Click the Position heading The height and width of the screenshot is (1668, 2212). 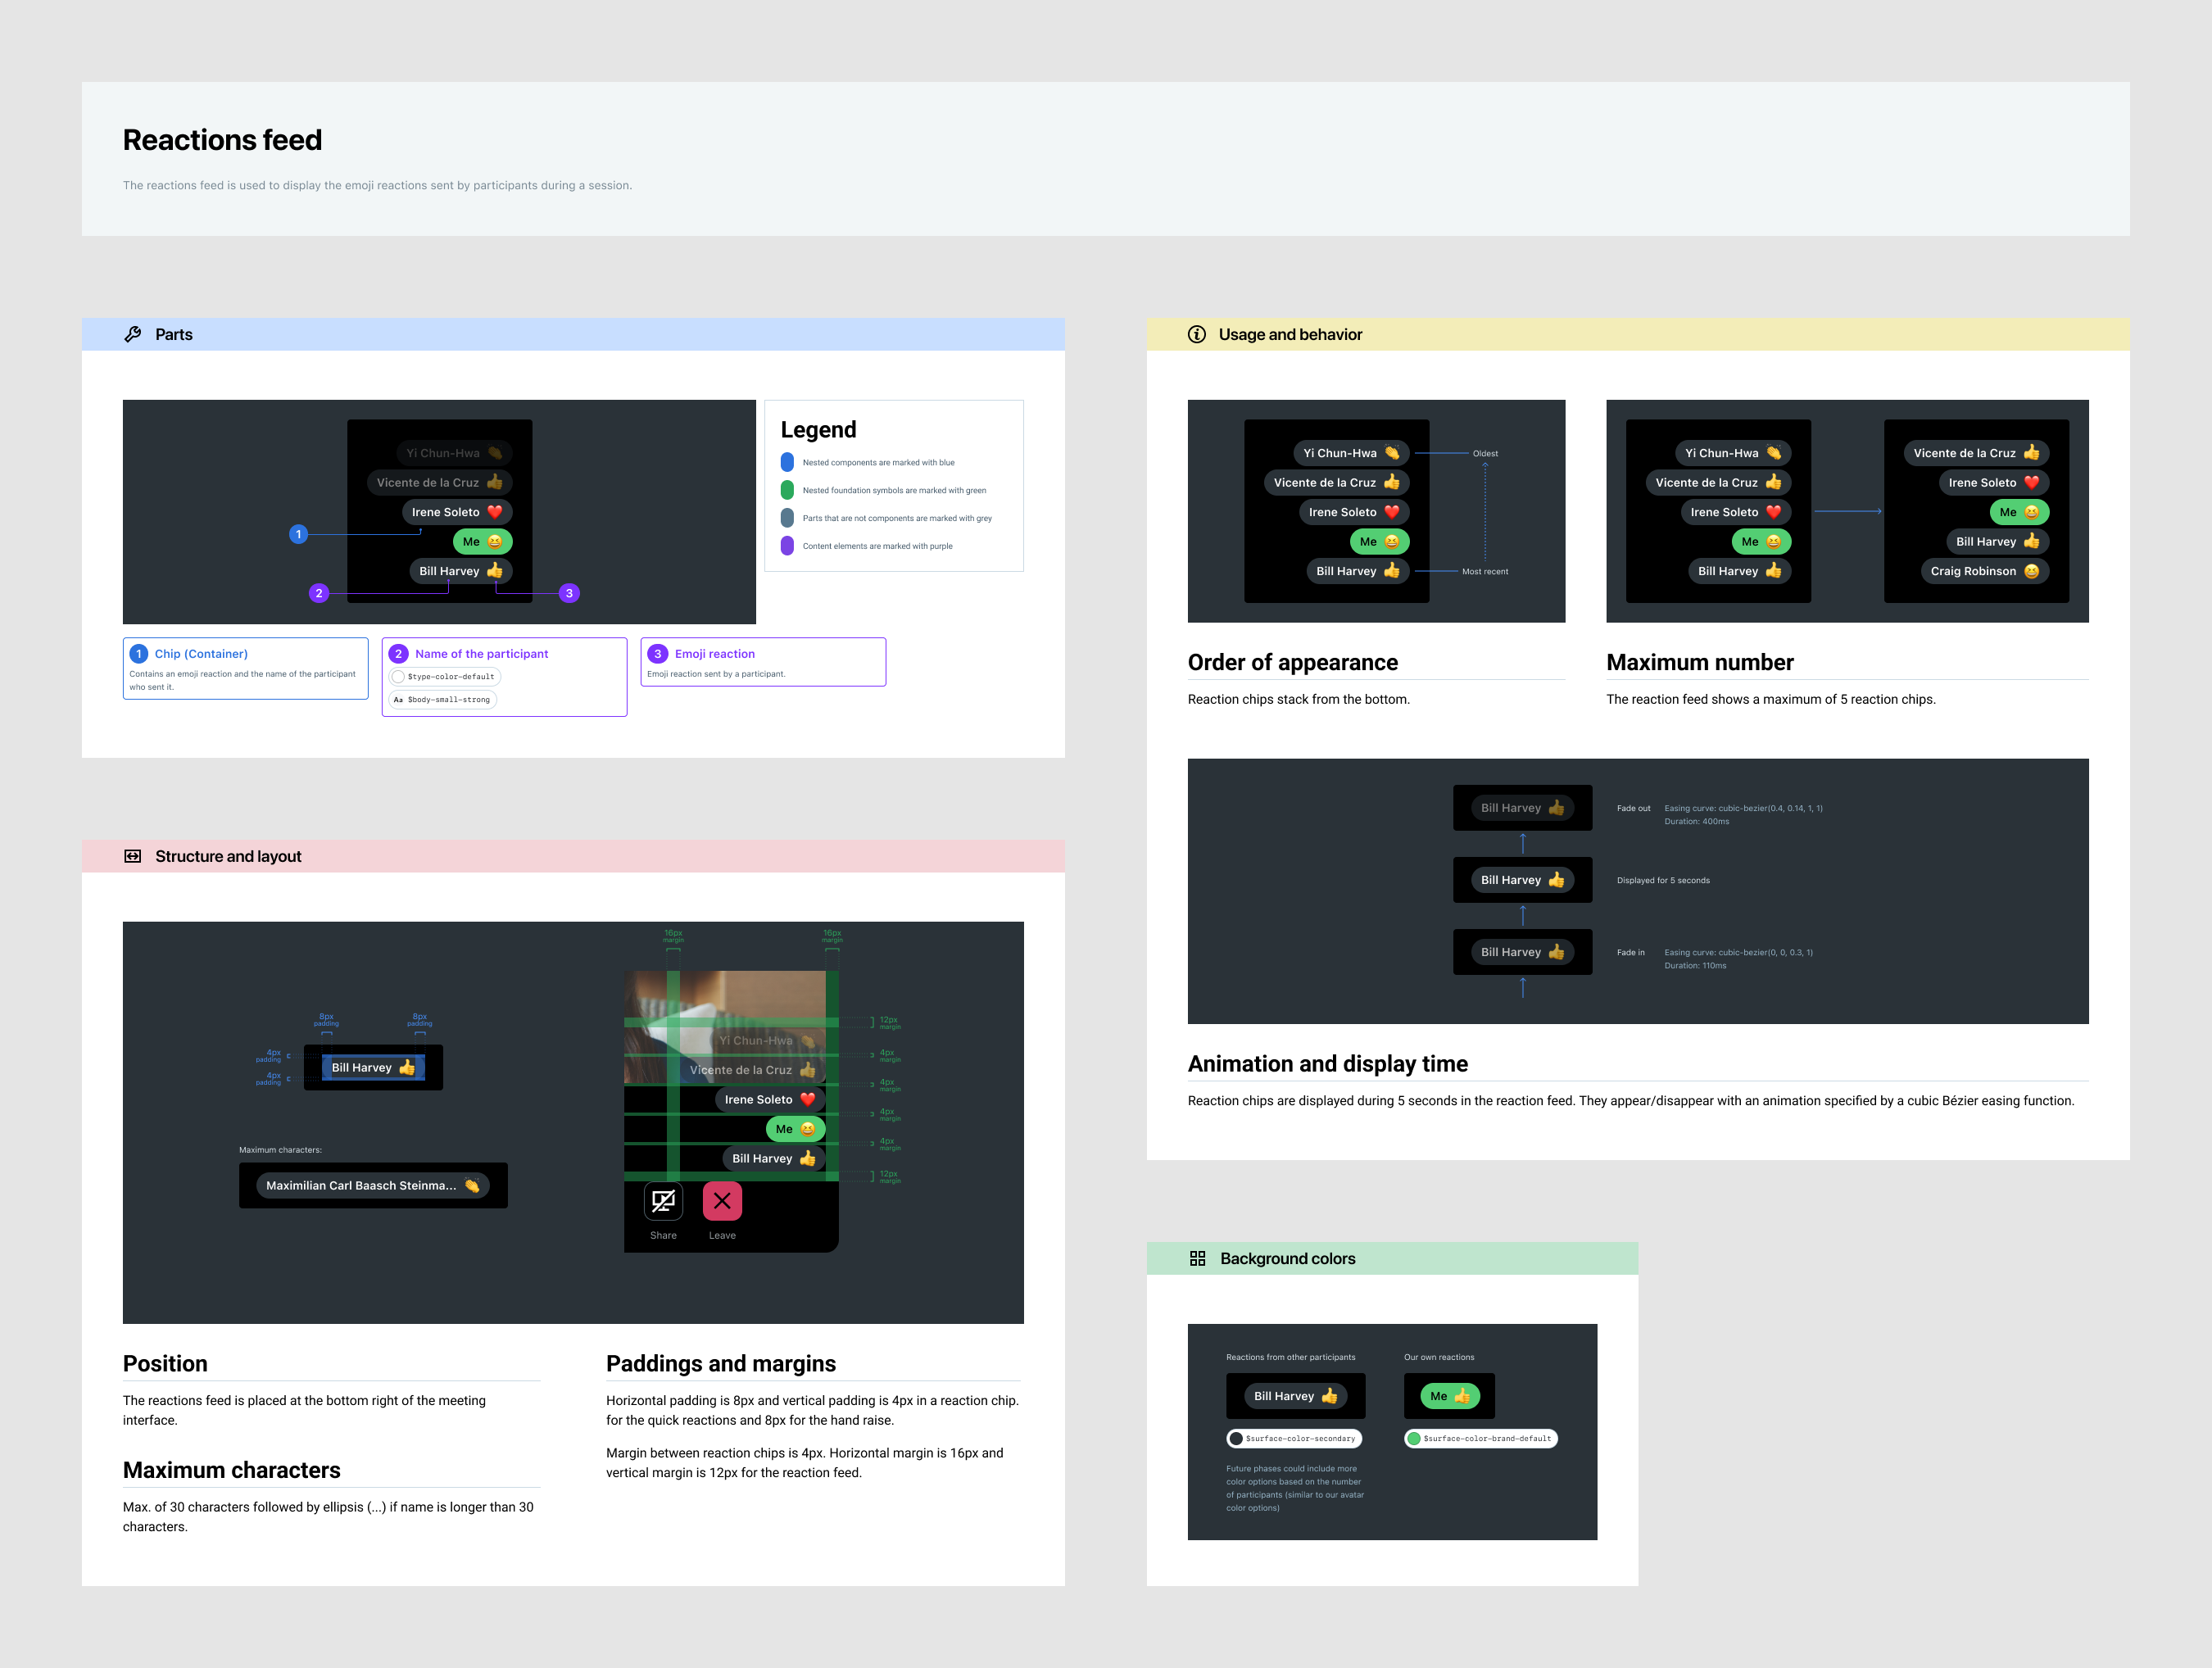tap(165, 1364)
